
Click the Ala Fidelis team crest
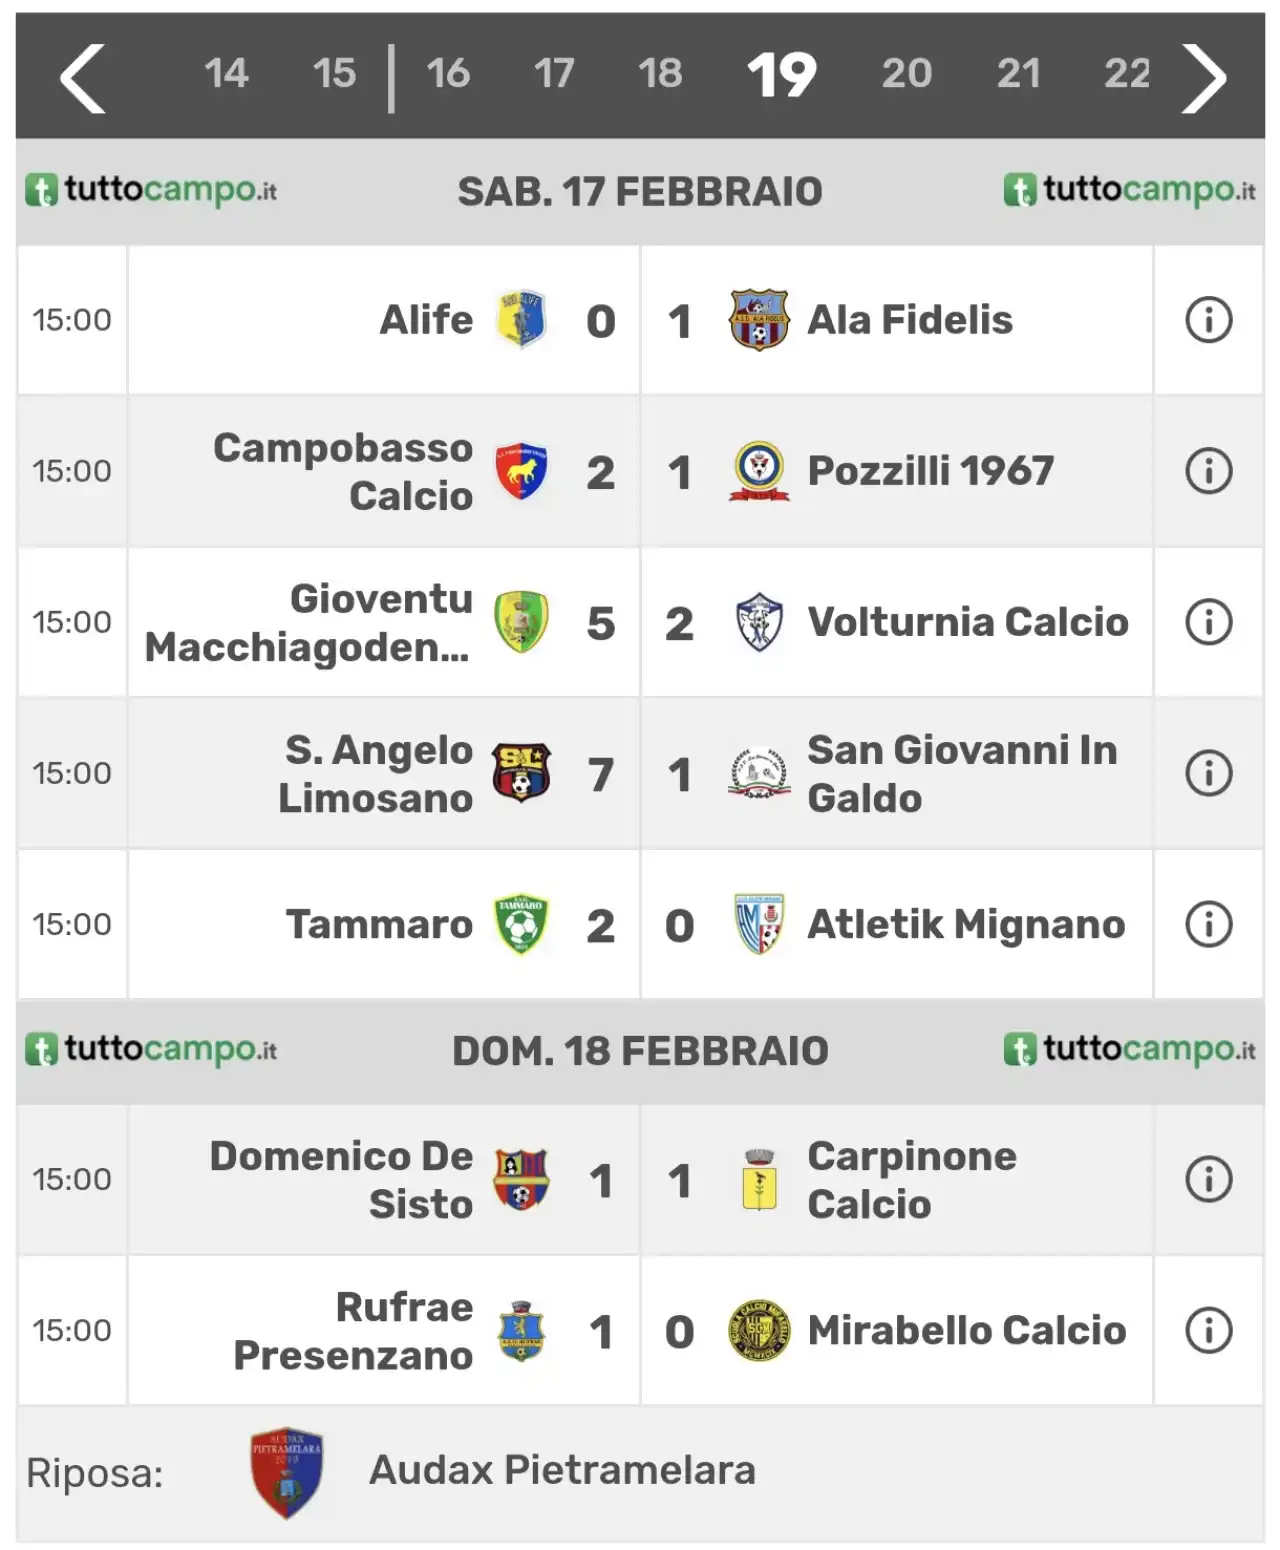(759, 320)
